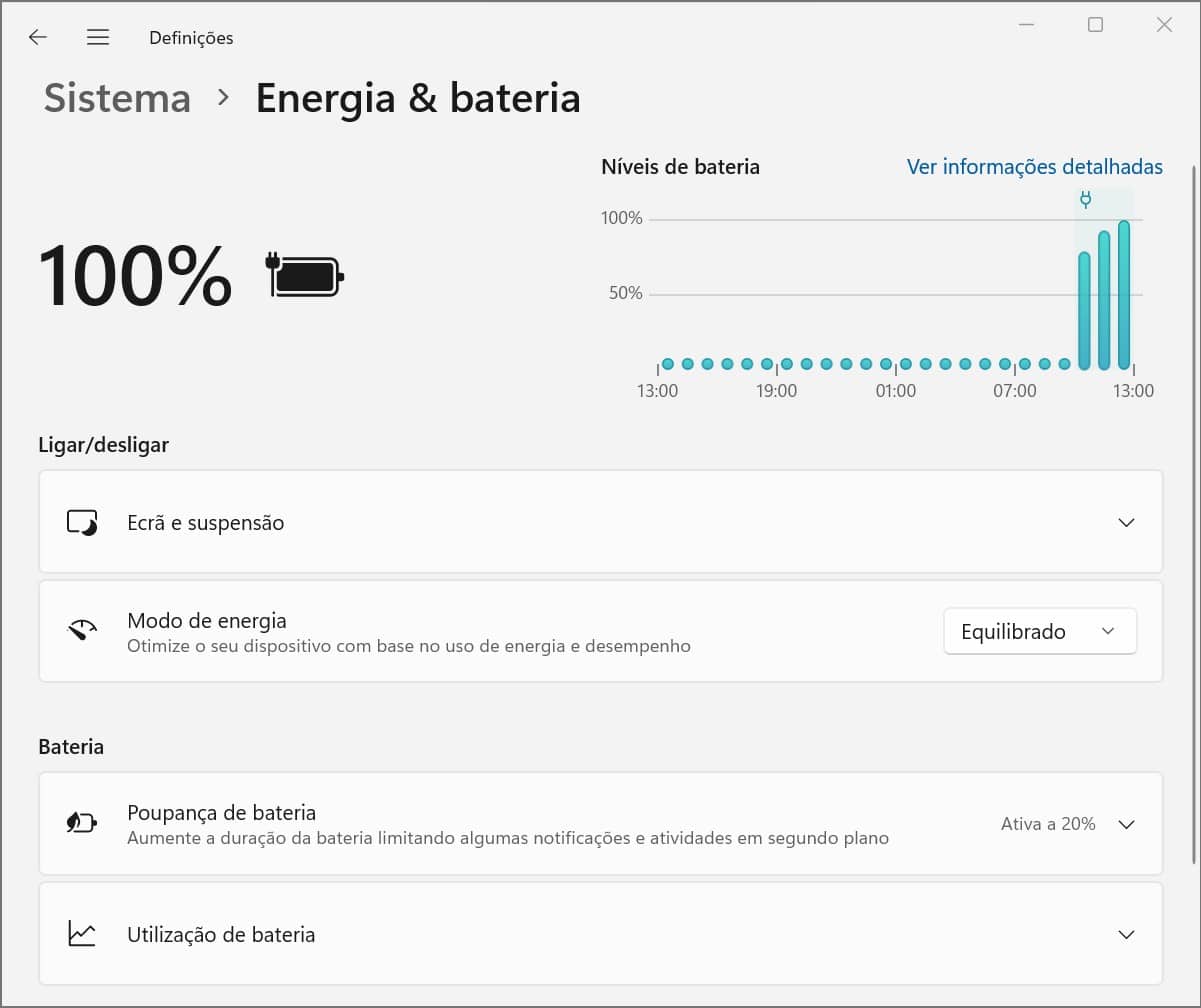Go to Sistema in the breadcrumb
1201x1008 pixels.
click(117, 98)
